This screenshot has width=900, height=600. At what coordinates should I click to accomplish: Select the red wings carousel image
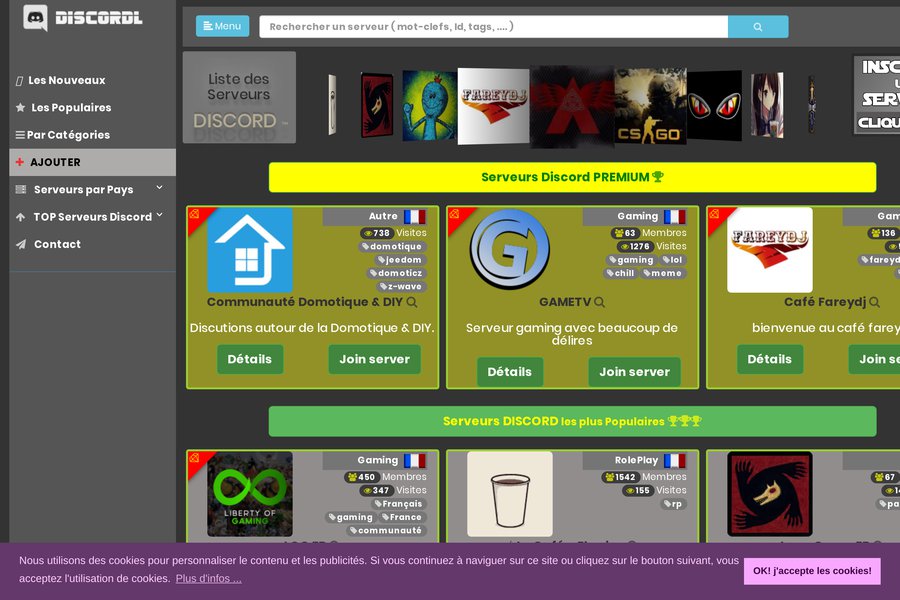tap(572, 107)
